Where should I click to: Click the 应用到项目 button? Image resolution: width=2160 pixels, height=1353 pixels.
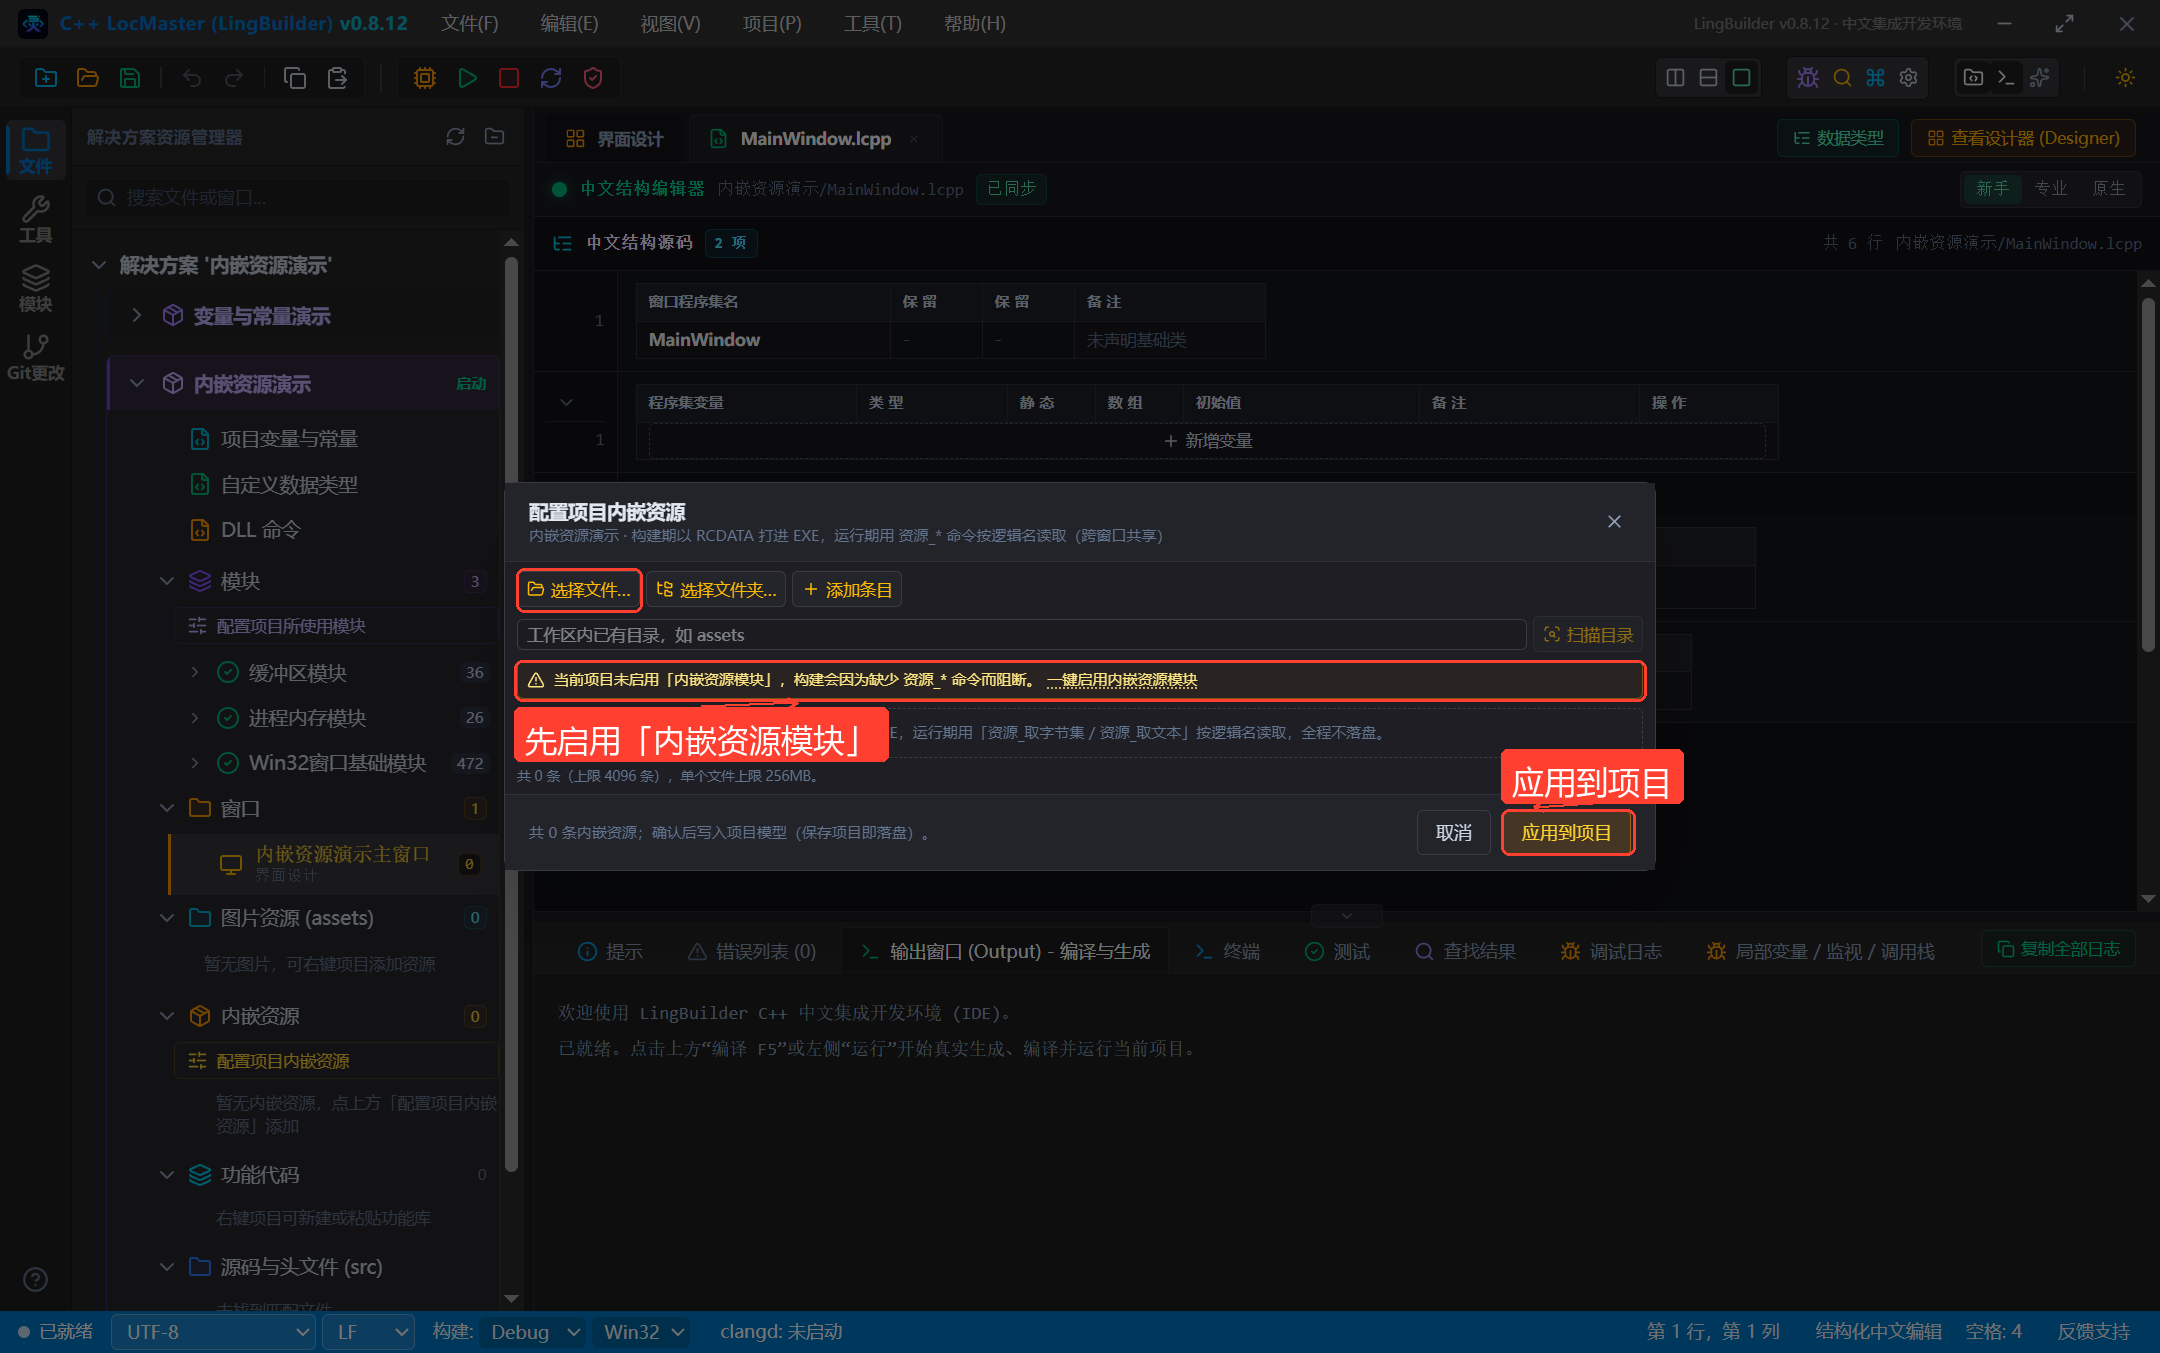click(x=1567, y=832)
